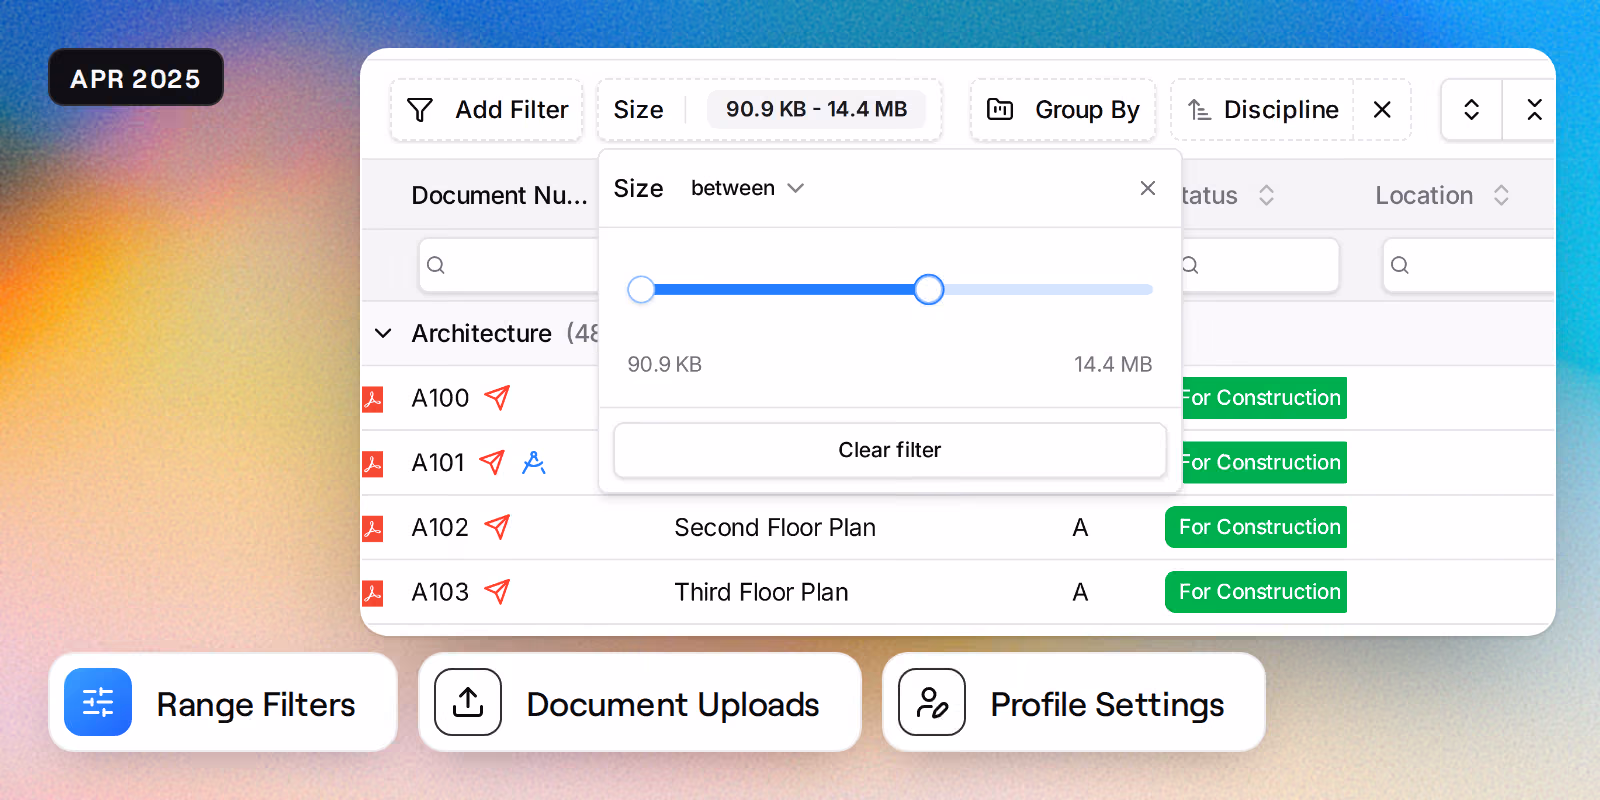Click the send icon next to A101

tap(492, 462)
